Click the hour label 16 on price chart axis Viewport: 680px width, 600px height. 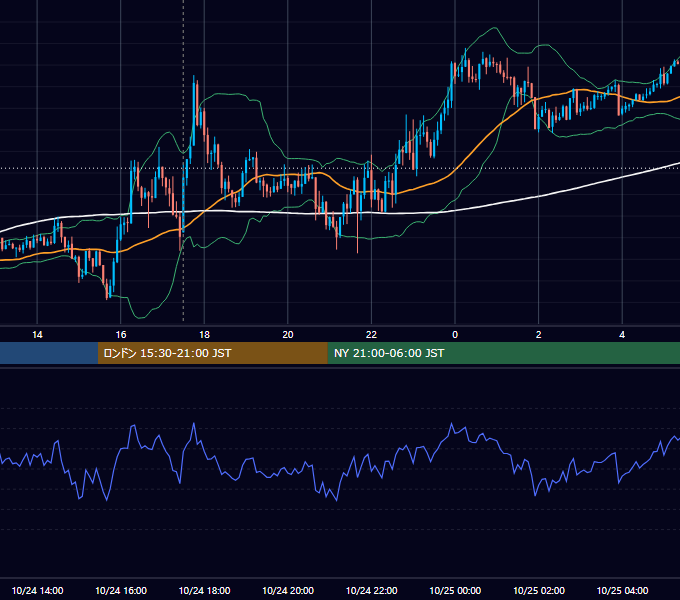(121, 335)
